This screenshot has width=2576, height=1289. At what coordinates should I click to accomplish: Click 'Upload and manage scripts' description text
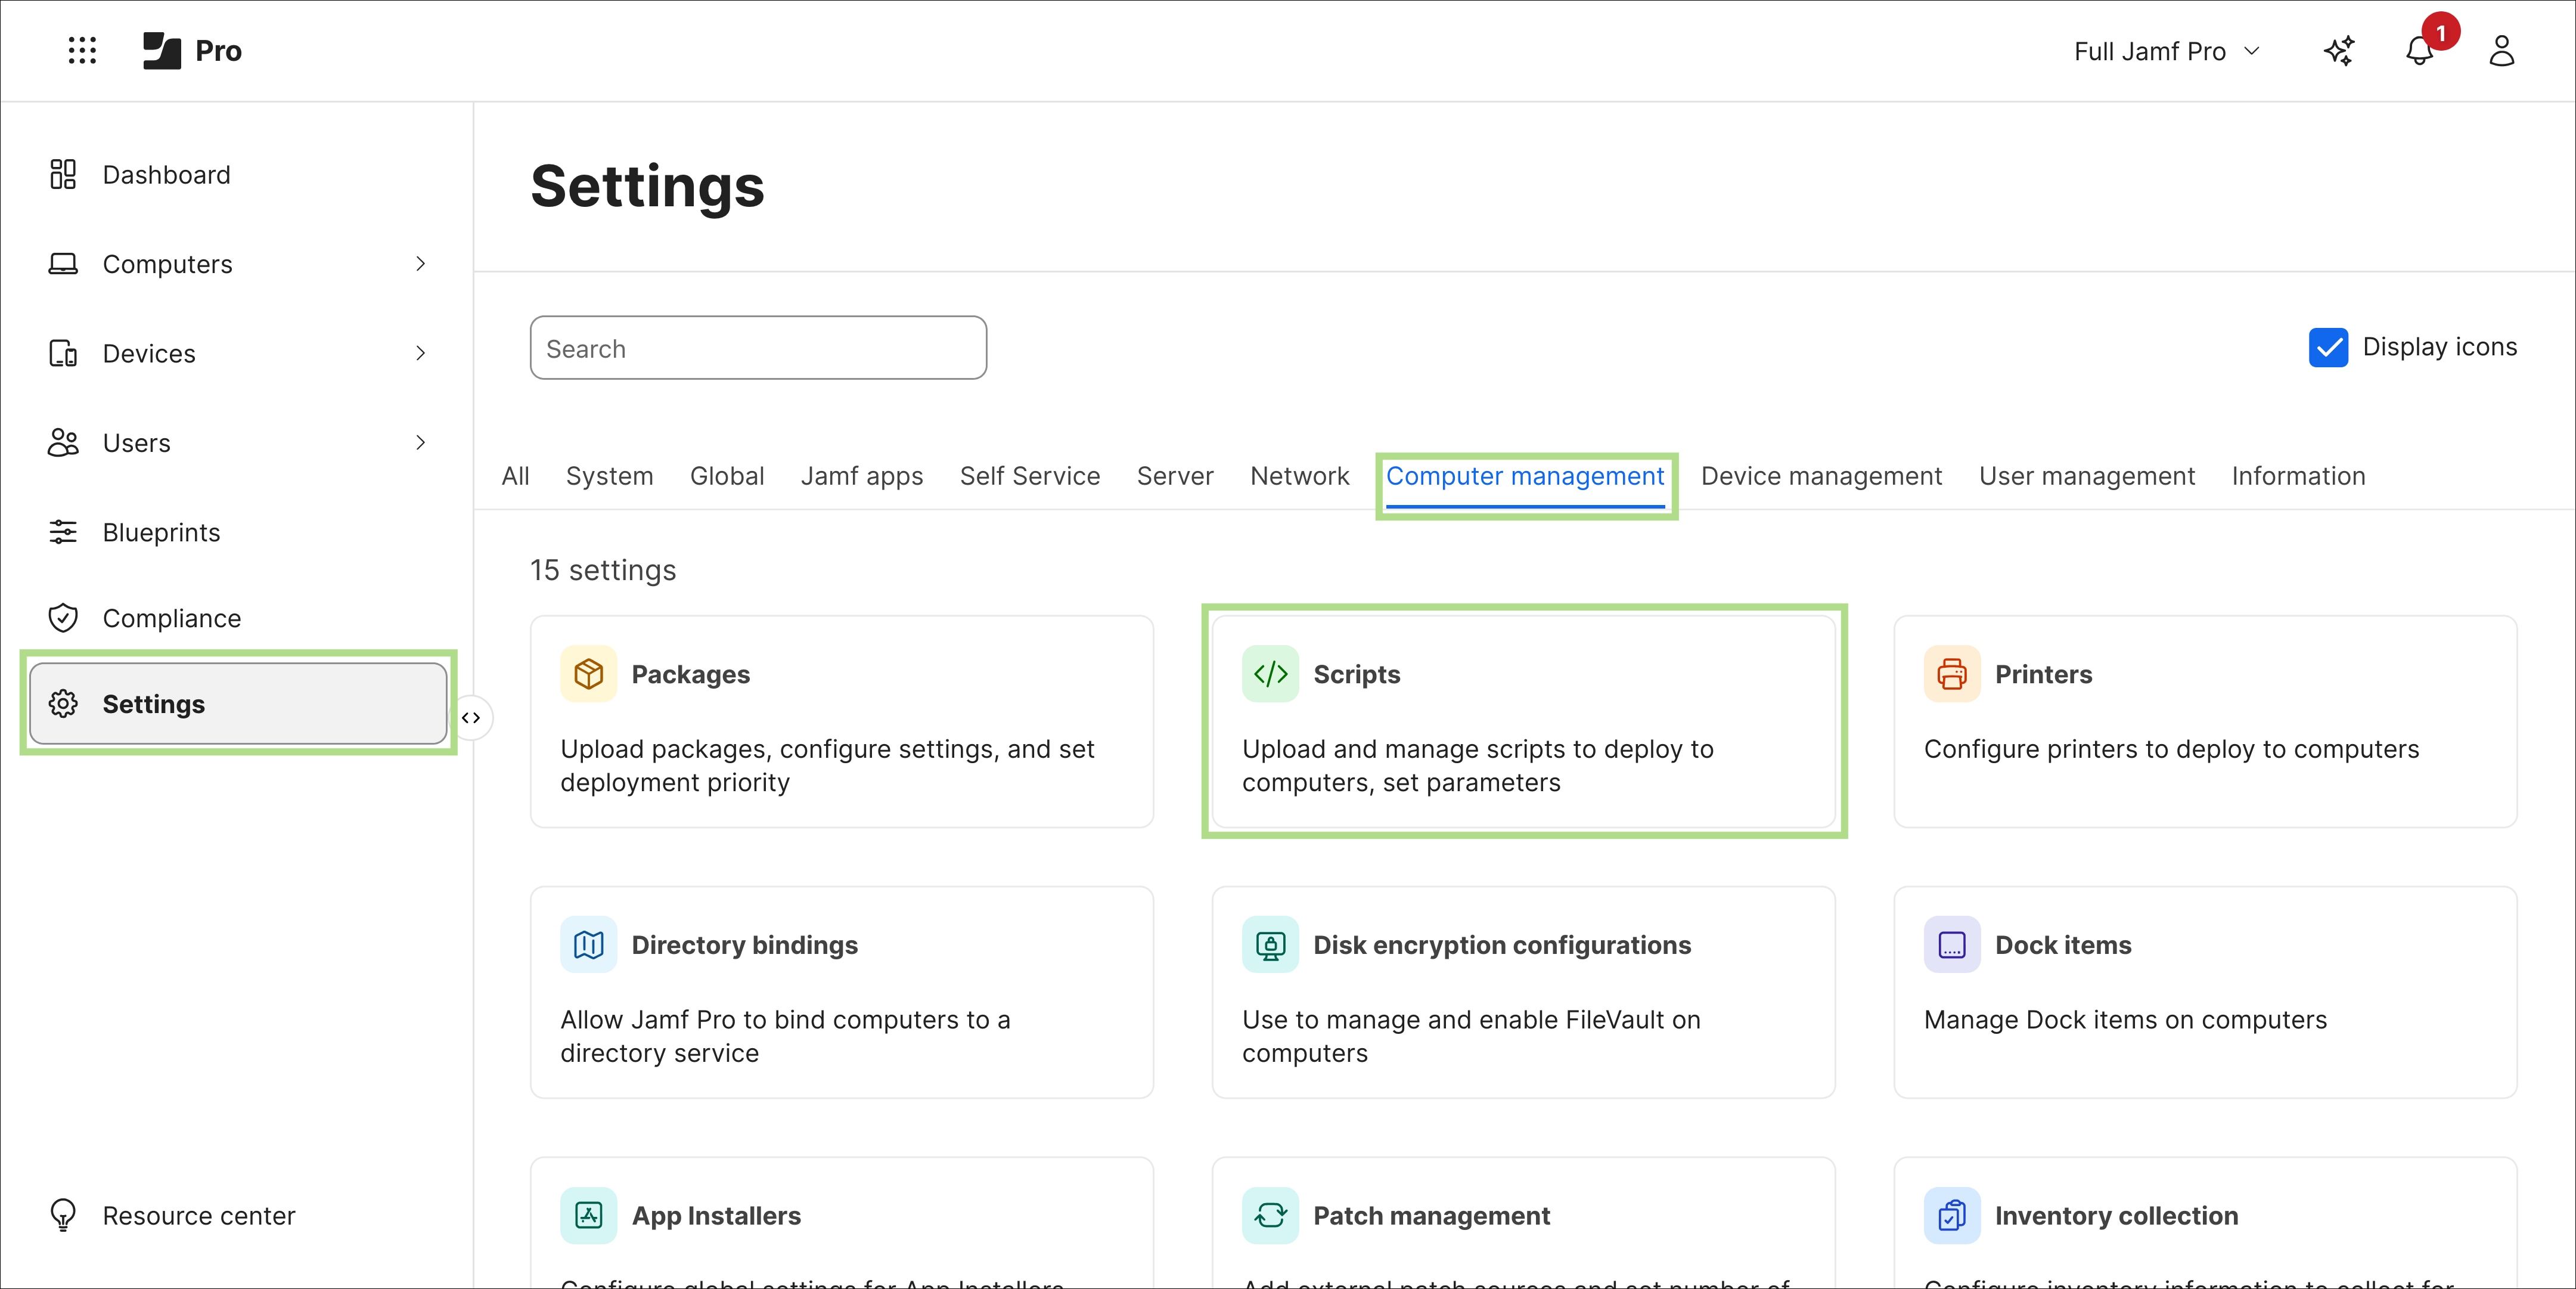[1477, 766]
